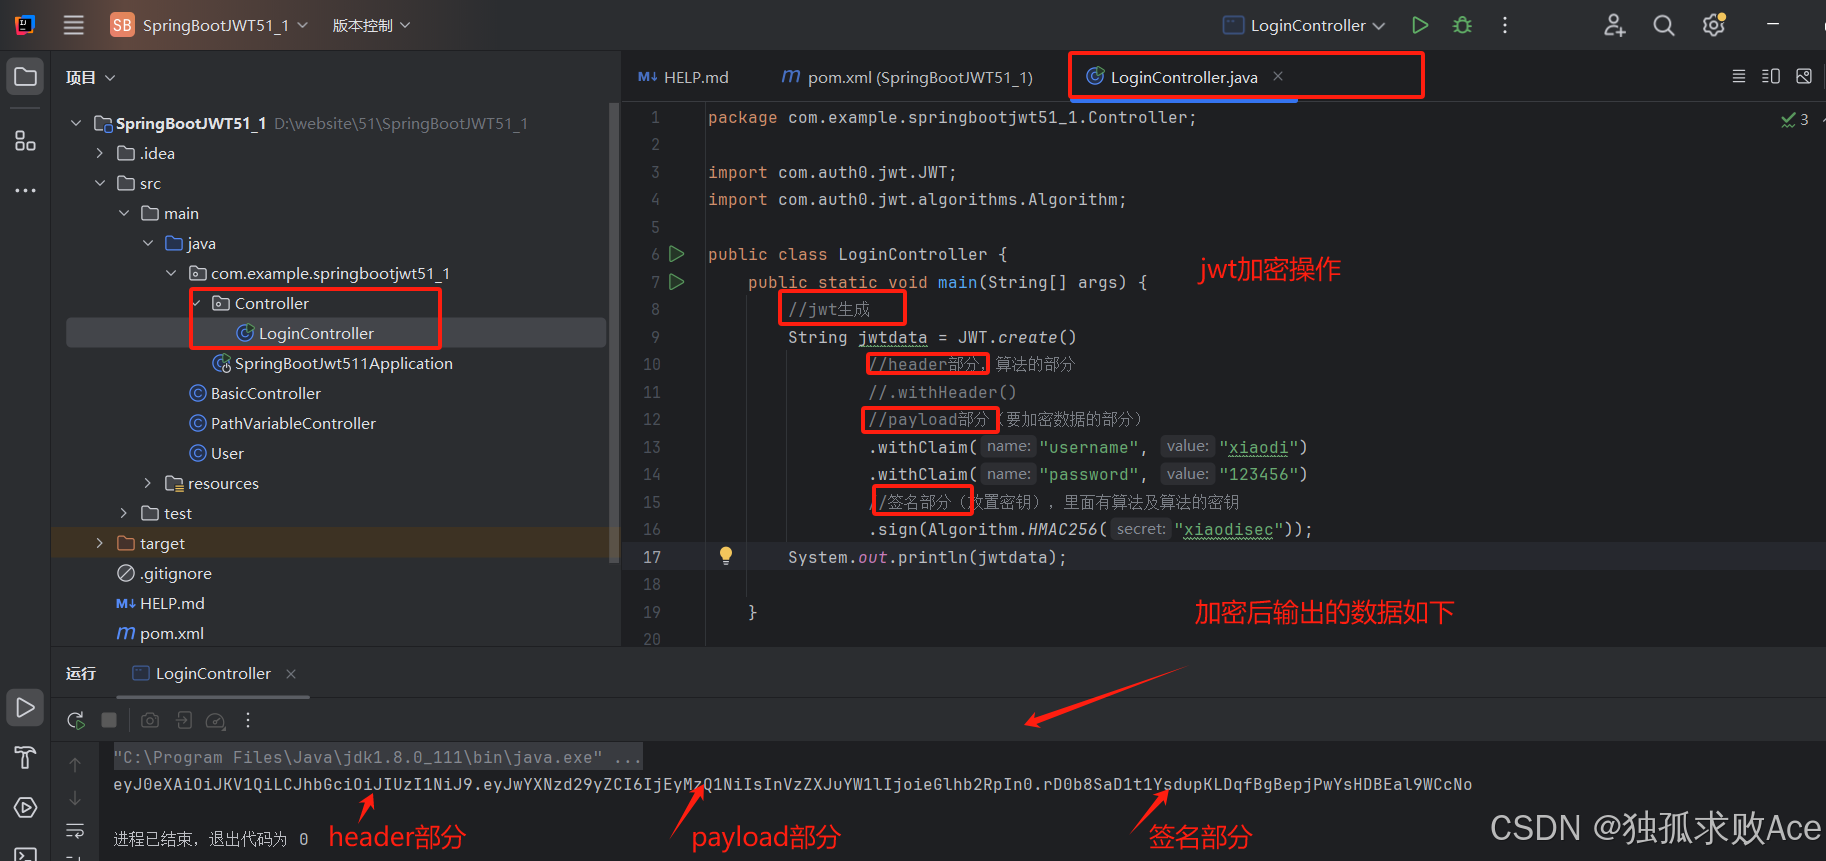Switch to the pom.xml editor tab
1826x861 pixels.
pos(907,77)
